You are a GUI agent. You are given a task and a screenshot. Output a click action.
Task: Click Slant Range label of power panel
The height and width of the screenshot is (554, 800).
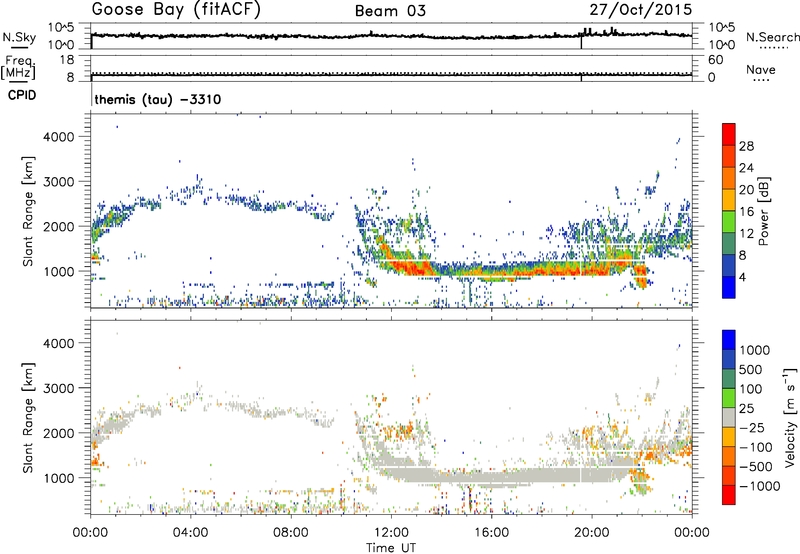click(28, 211)
